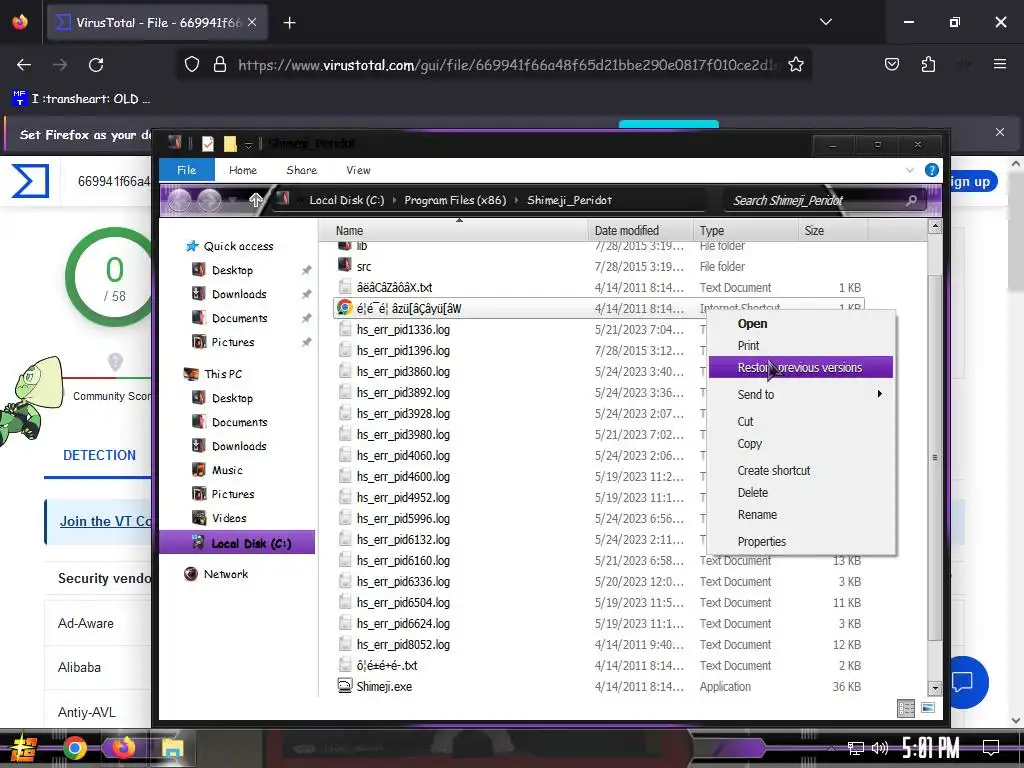
Task: Close the VirusTotal tab
Action: pyautogui.click(x=252, y=22)
